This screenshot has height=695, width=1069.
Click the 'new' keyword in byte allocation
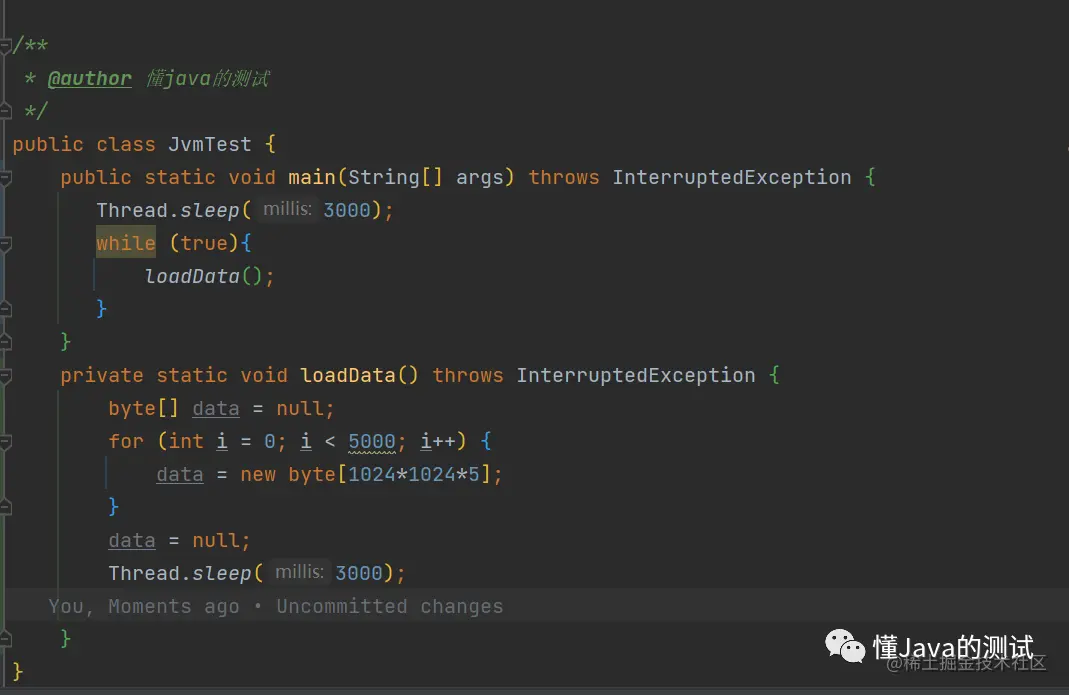[x=258, y=474]
